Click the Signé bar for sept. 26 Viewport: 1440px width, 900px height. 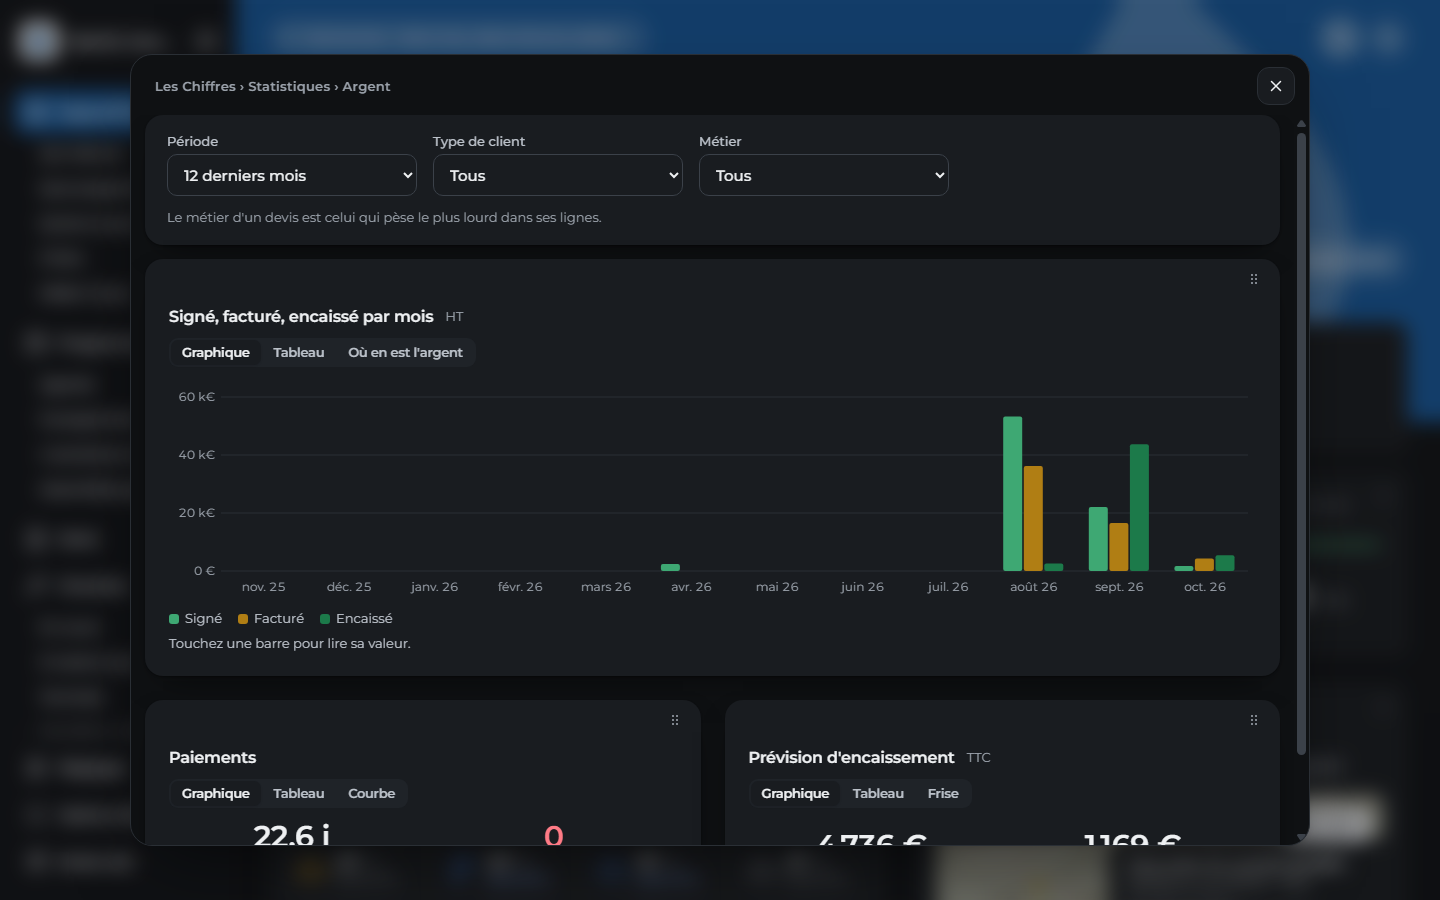(x=1098, y=539)
